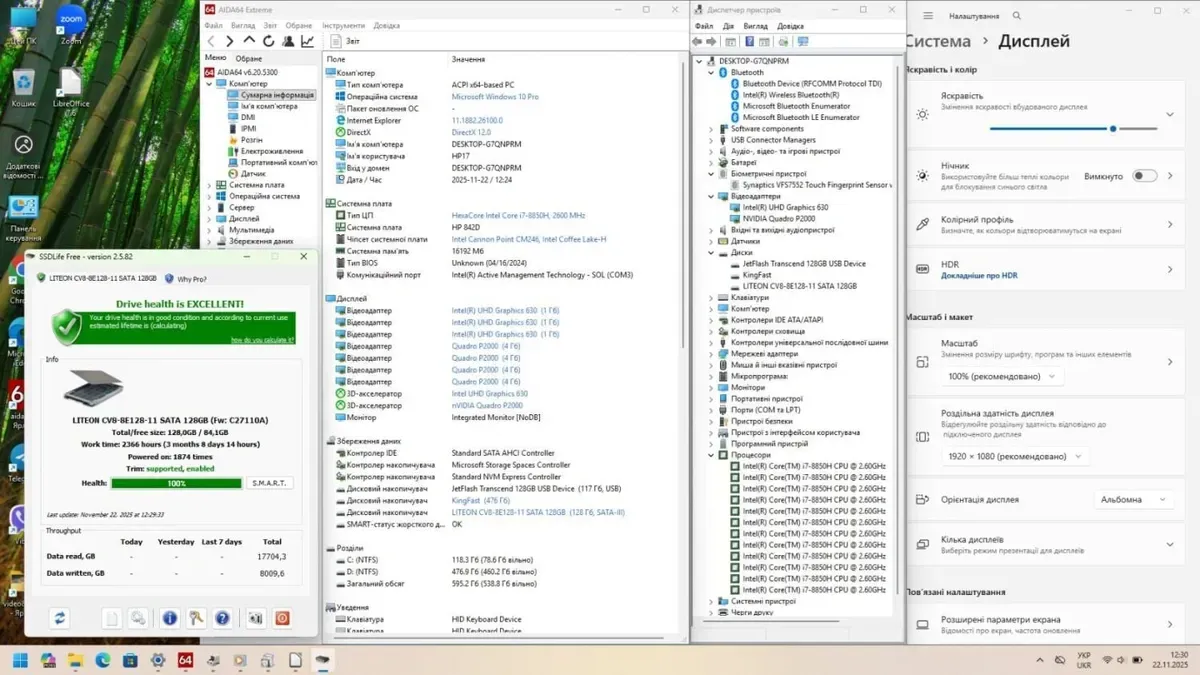Screen dimensions: 1200x675
Task: Open the AIDA64 graph chart toolbar icon
Action: tap(308, 42)
